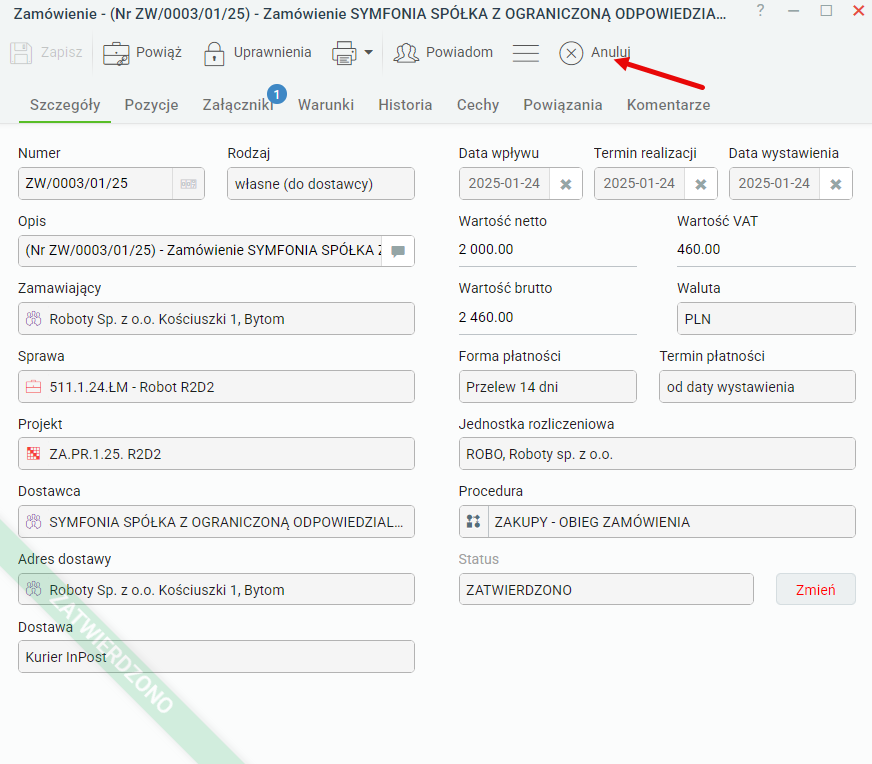Open the Rodzaj field własne (do dostawcy)

[321, 183]
